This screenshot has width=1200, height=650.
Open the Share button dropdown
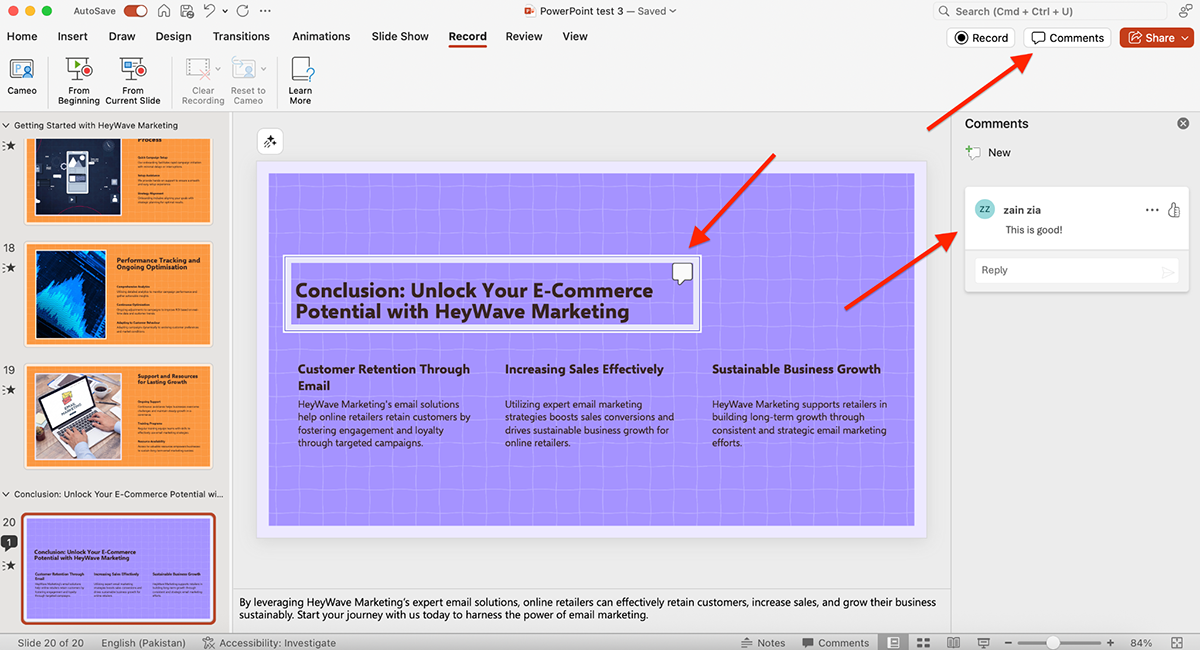coord(1186,38)
